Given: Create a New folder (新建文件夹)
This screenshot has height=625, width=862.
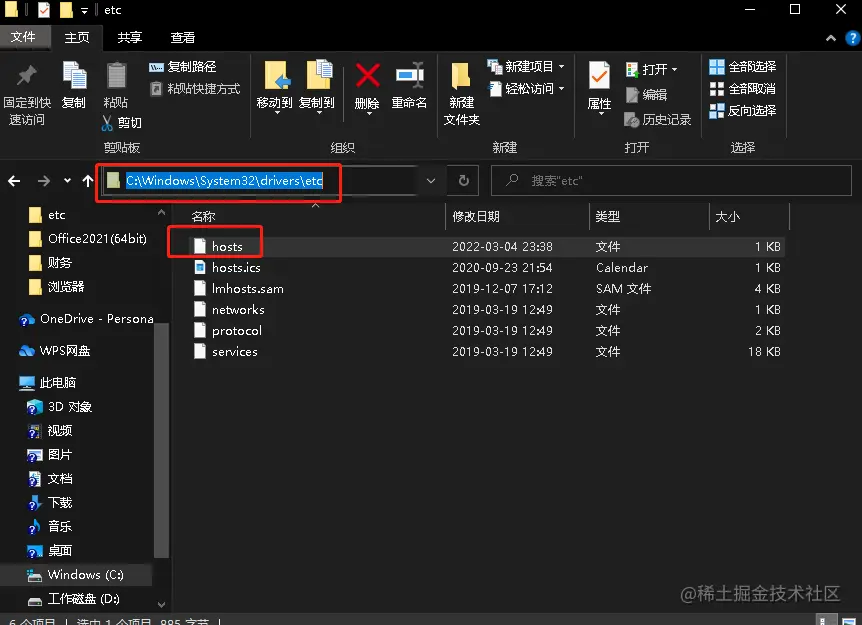Looking at the screenshot, I should tap(461, 93).
